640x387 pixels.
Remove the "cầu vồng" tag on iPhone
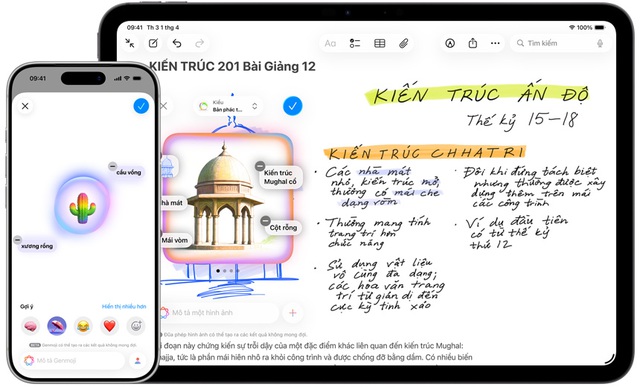tap(112, 166)
